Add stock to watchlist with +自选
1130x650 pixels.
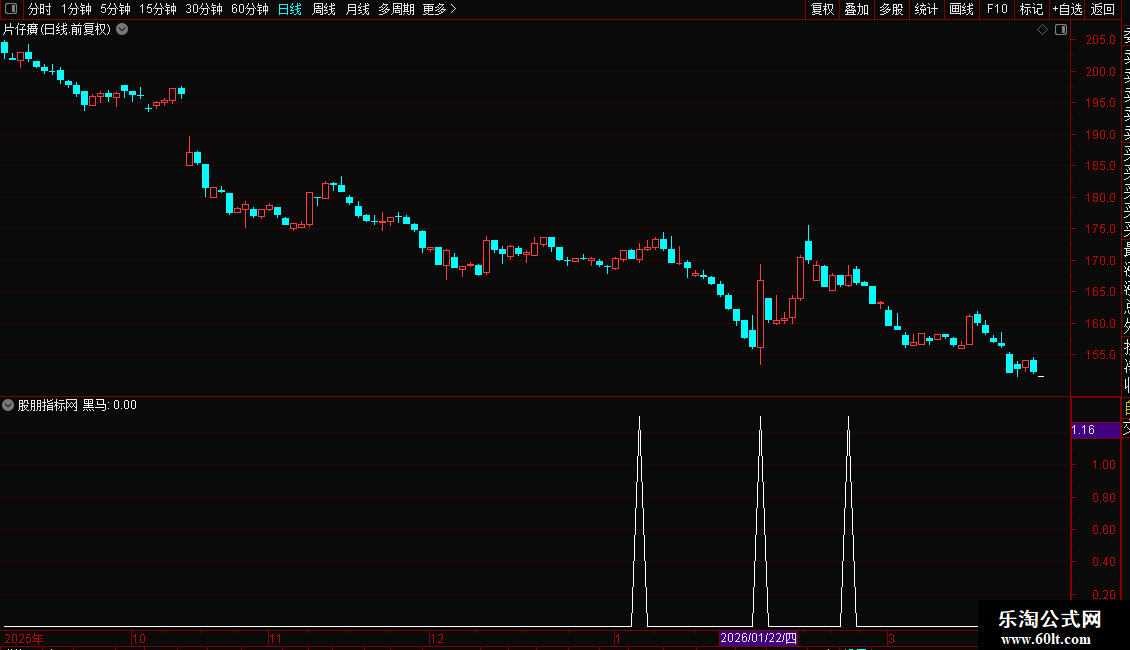click(1068, 9)
